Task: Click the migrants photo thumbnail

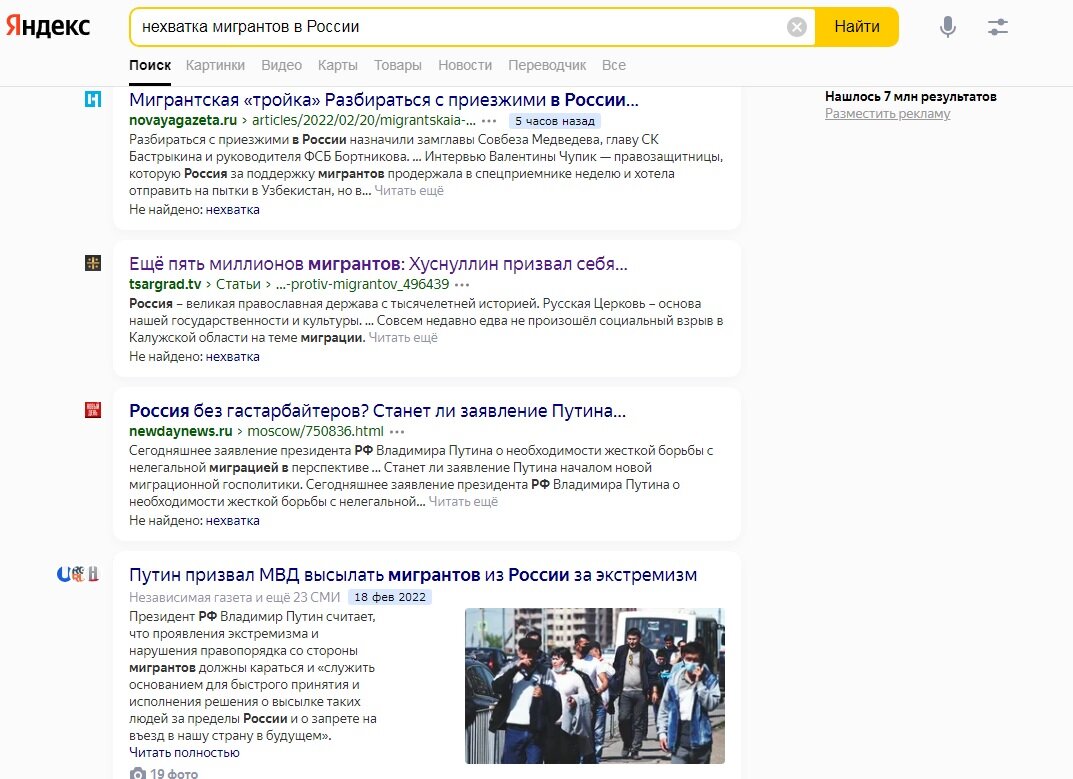Action: click(x=594, y=685)
